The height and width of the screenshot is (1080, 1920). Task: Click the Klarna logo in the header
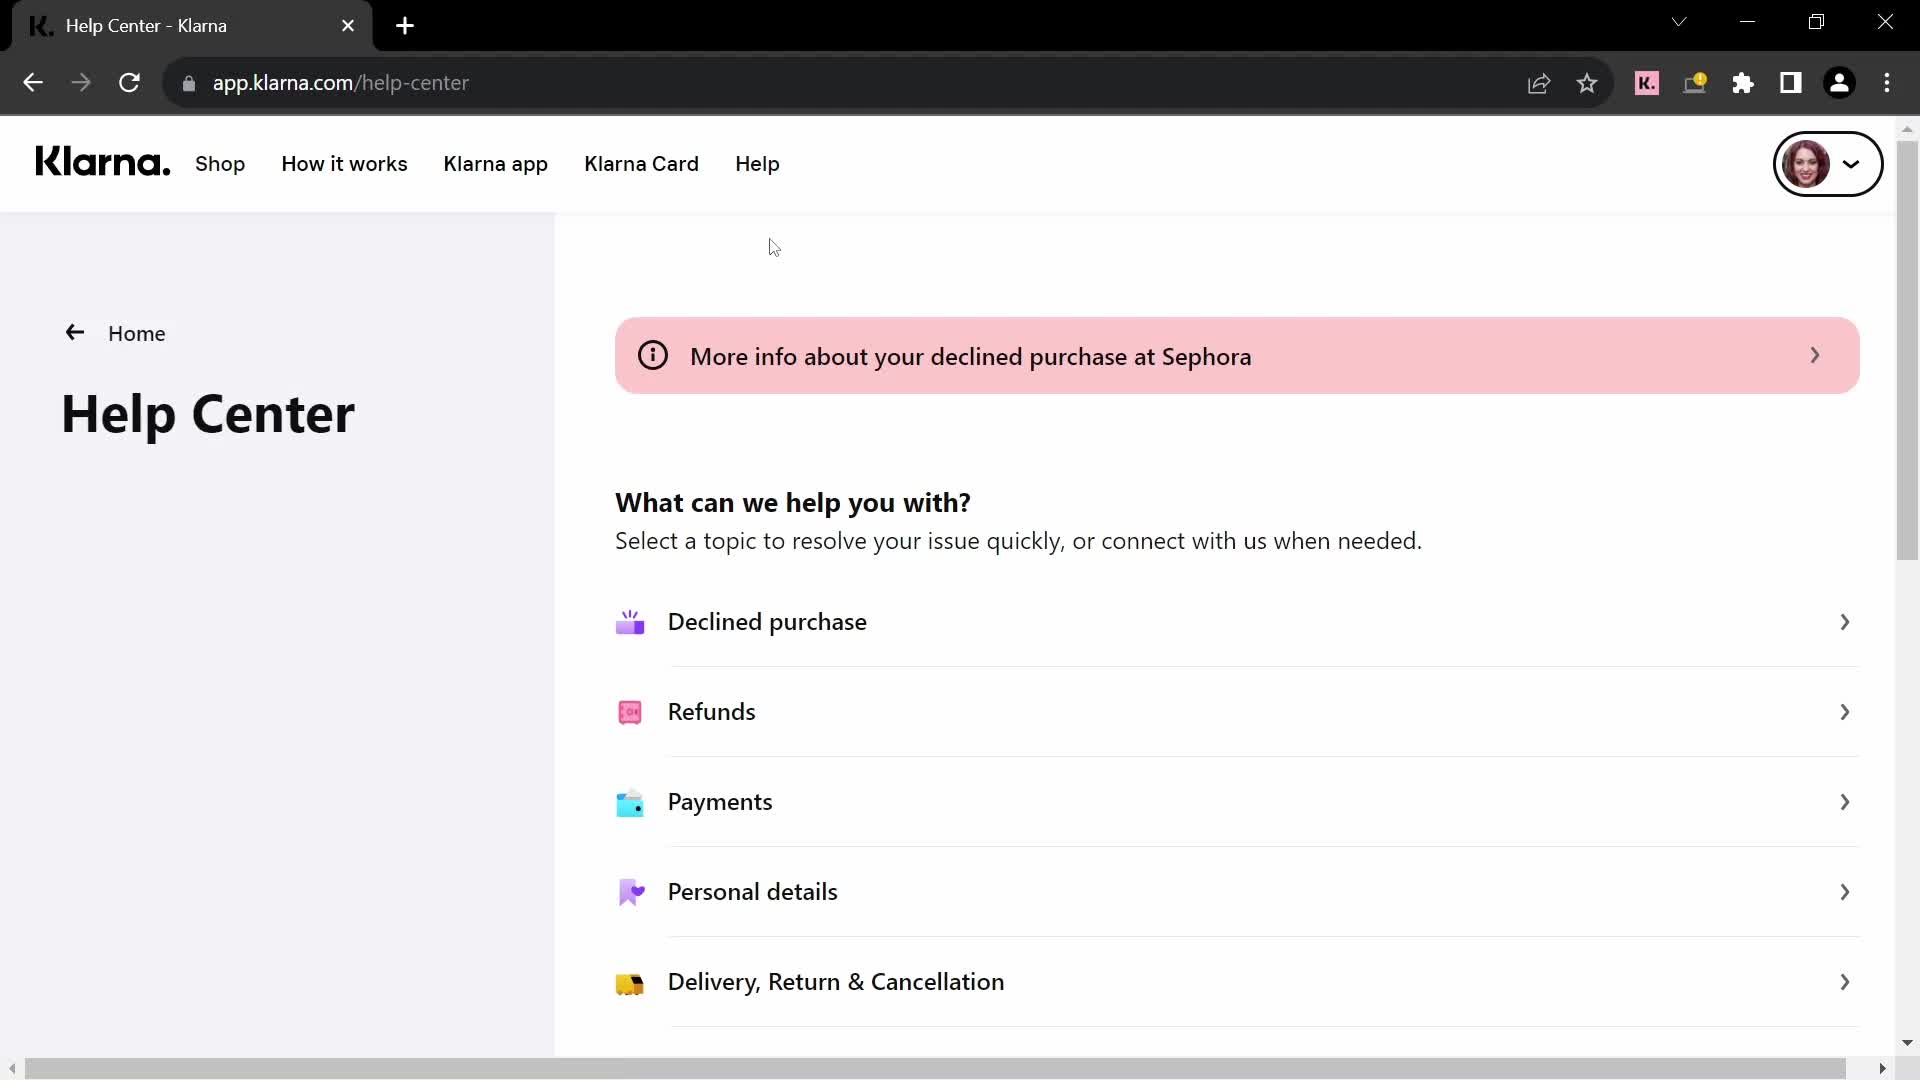click(x=103, y=162)
